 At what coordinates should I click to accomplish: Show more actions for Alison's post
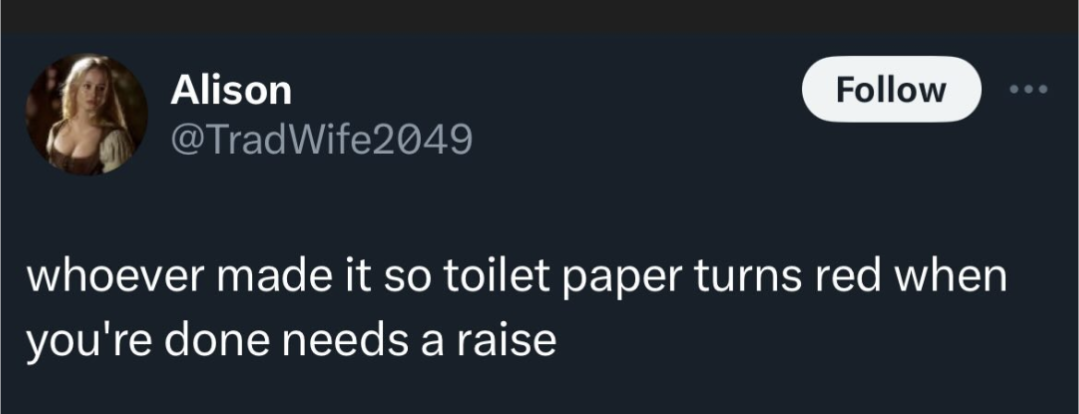[x=1028, y=90]
